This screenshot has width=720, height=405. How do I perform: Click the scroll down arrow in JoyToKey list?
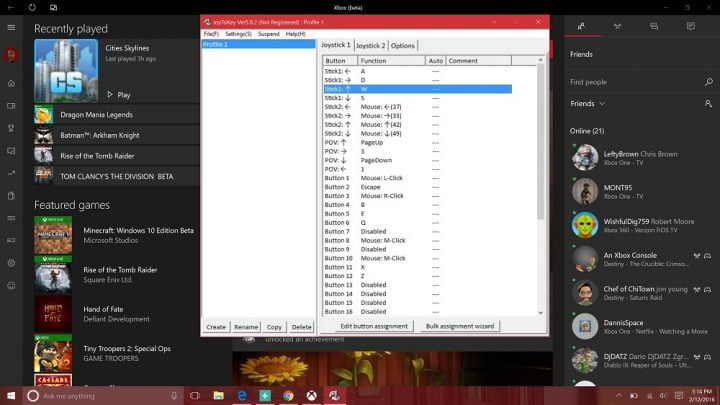[540, 312]
